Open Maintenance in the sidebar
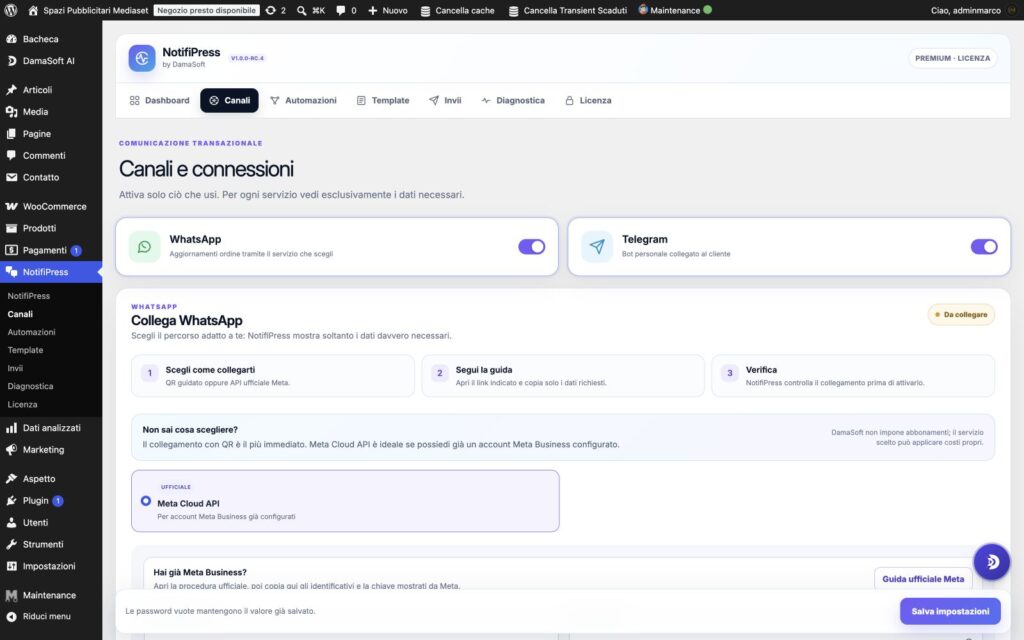 click(x=51, y=595)
